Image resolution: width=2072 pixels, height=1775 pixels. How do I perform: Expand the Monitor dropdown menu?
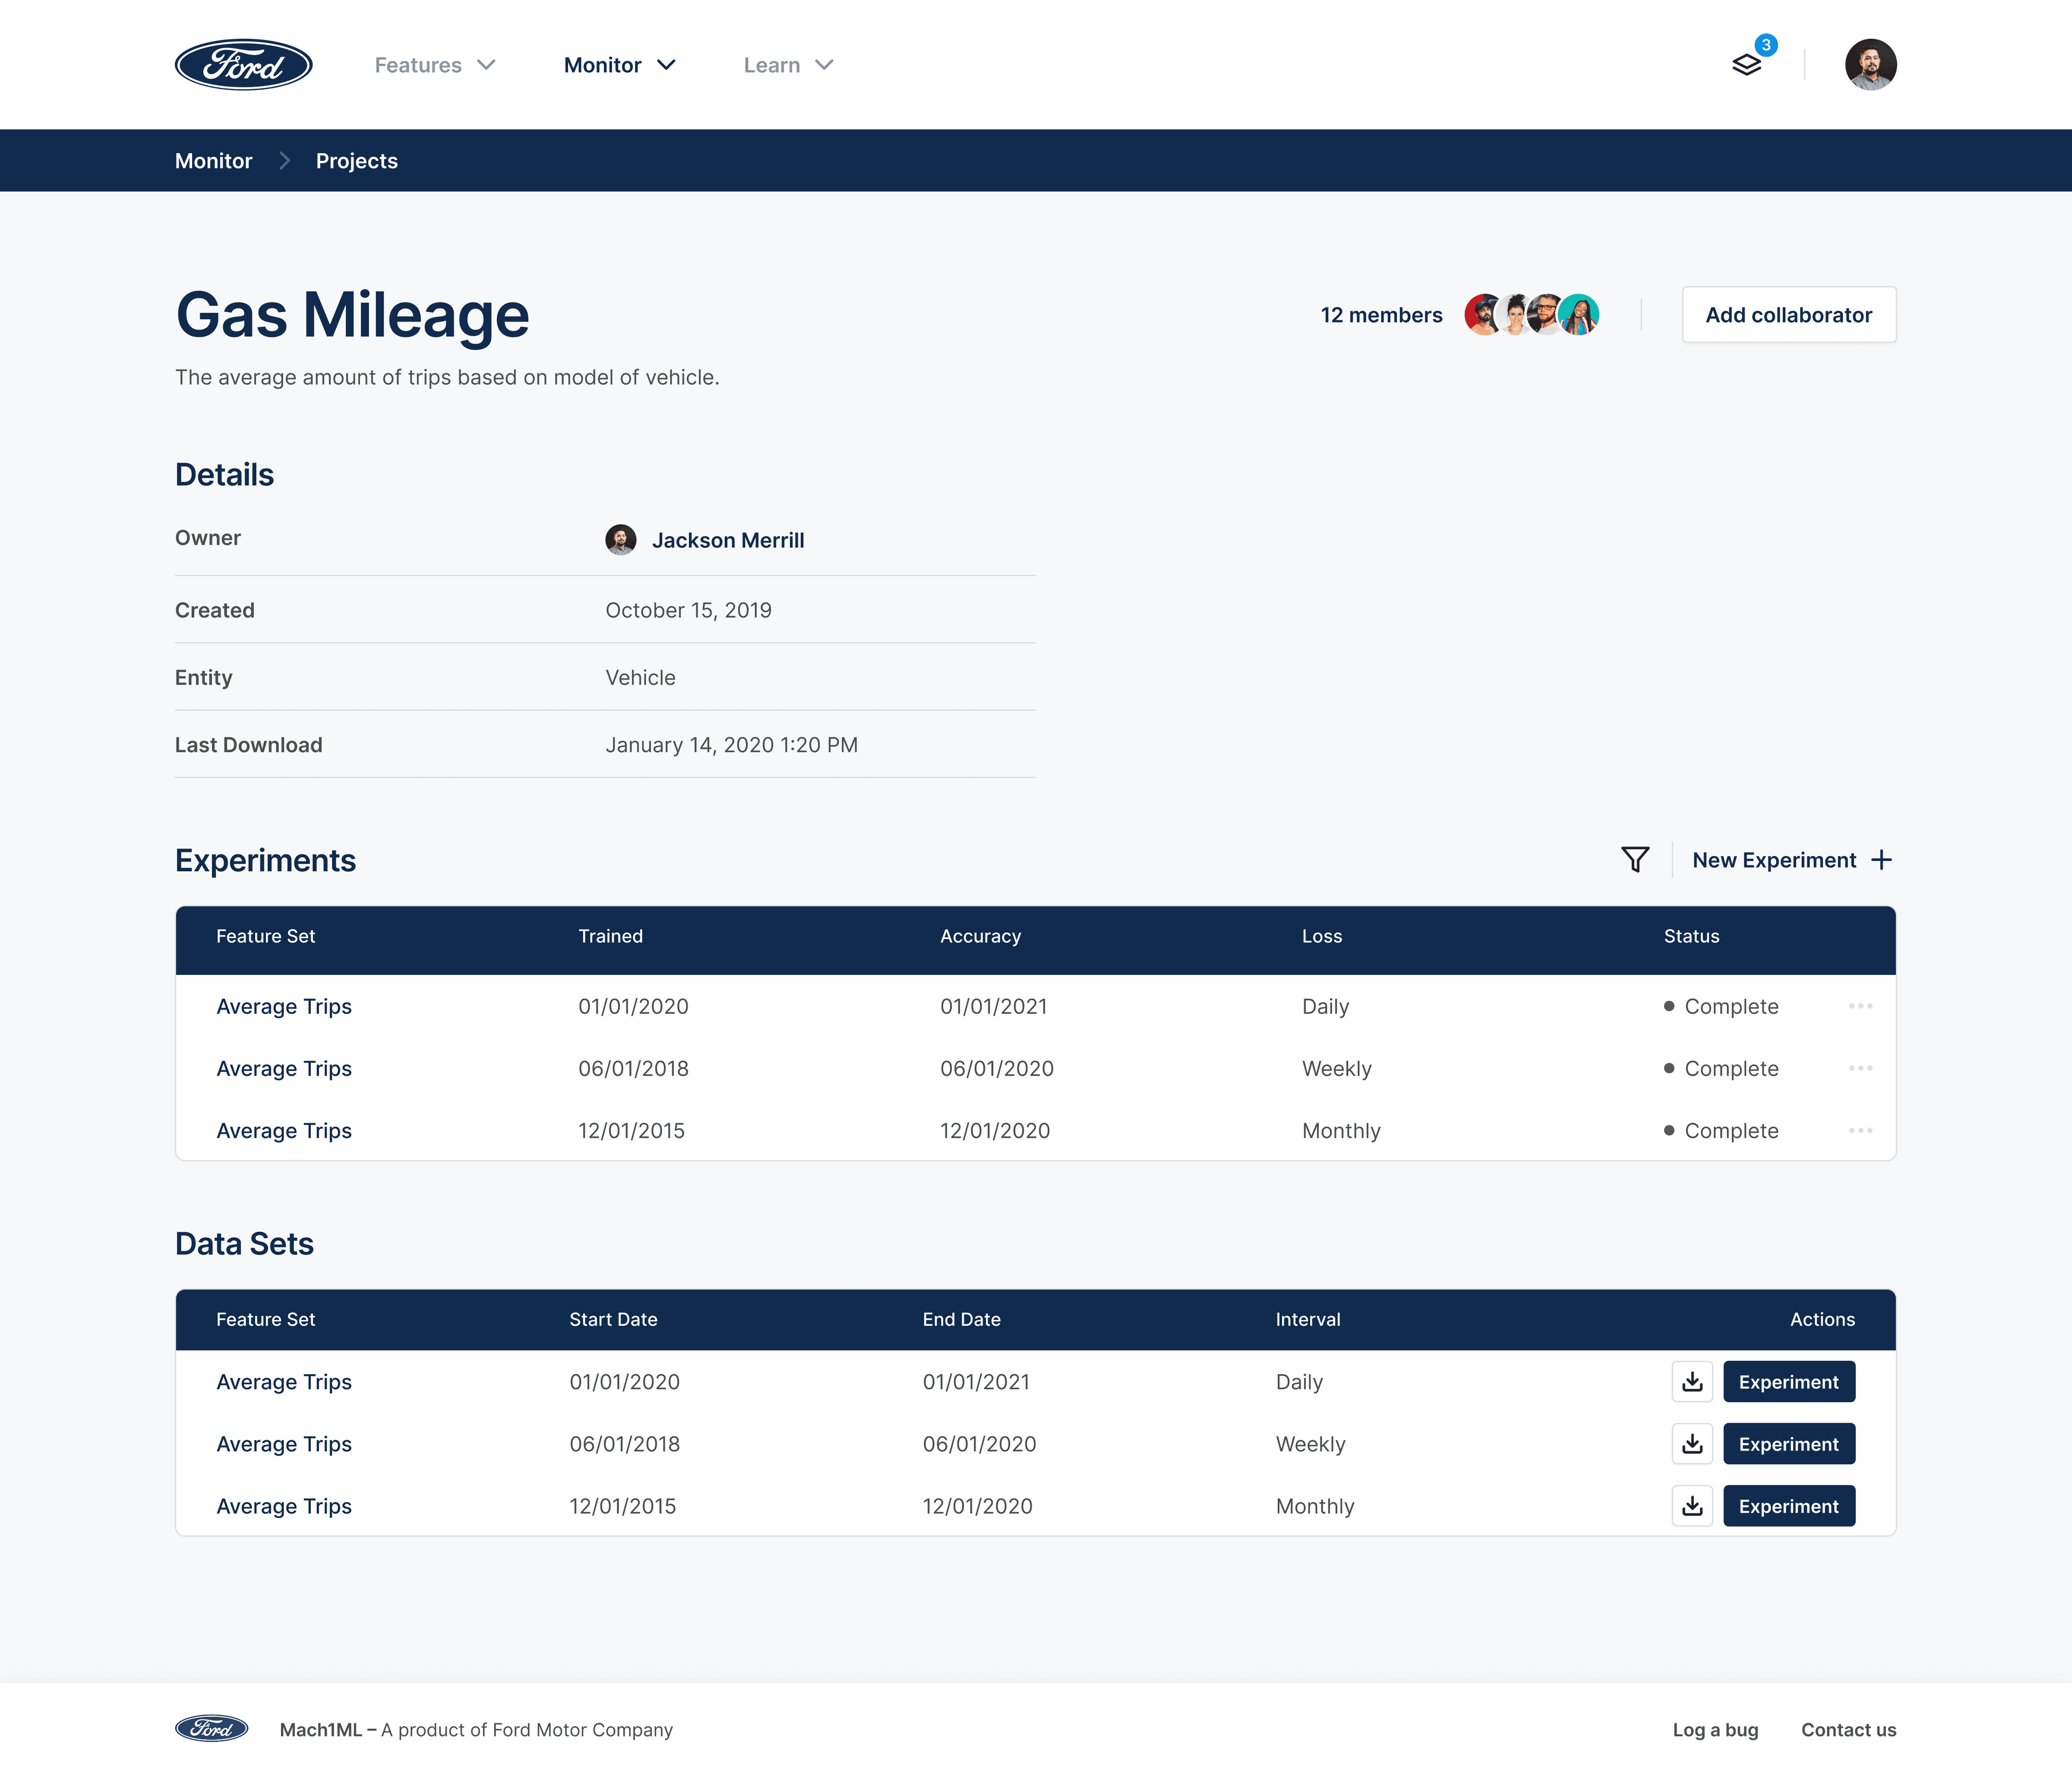pyautogui.click(x=619, y=65)
